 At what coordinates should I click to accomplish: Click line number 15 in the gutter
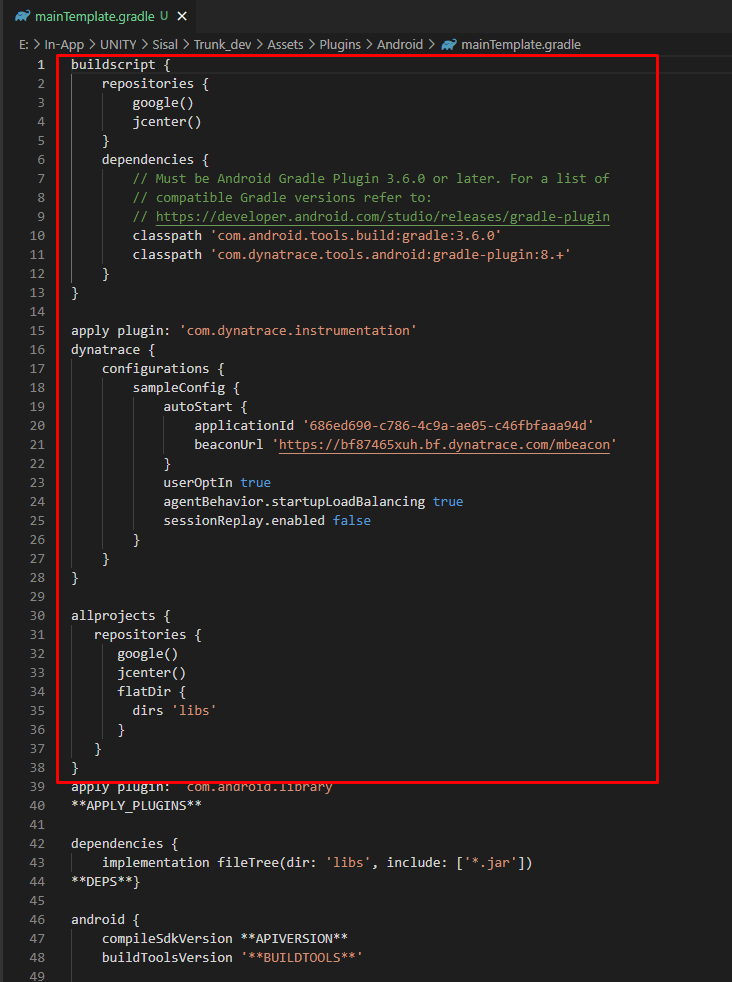tap(38, 330)
